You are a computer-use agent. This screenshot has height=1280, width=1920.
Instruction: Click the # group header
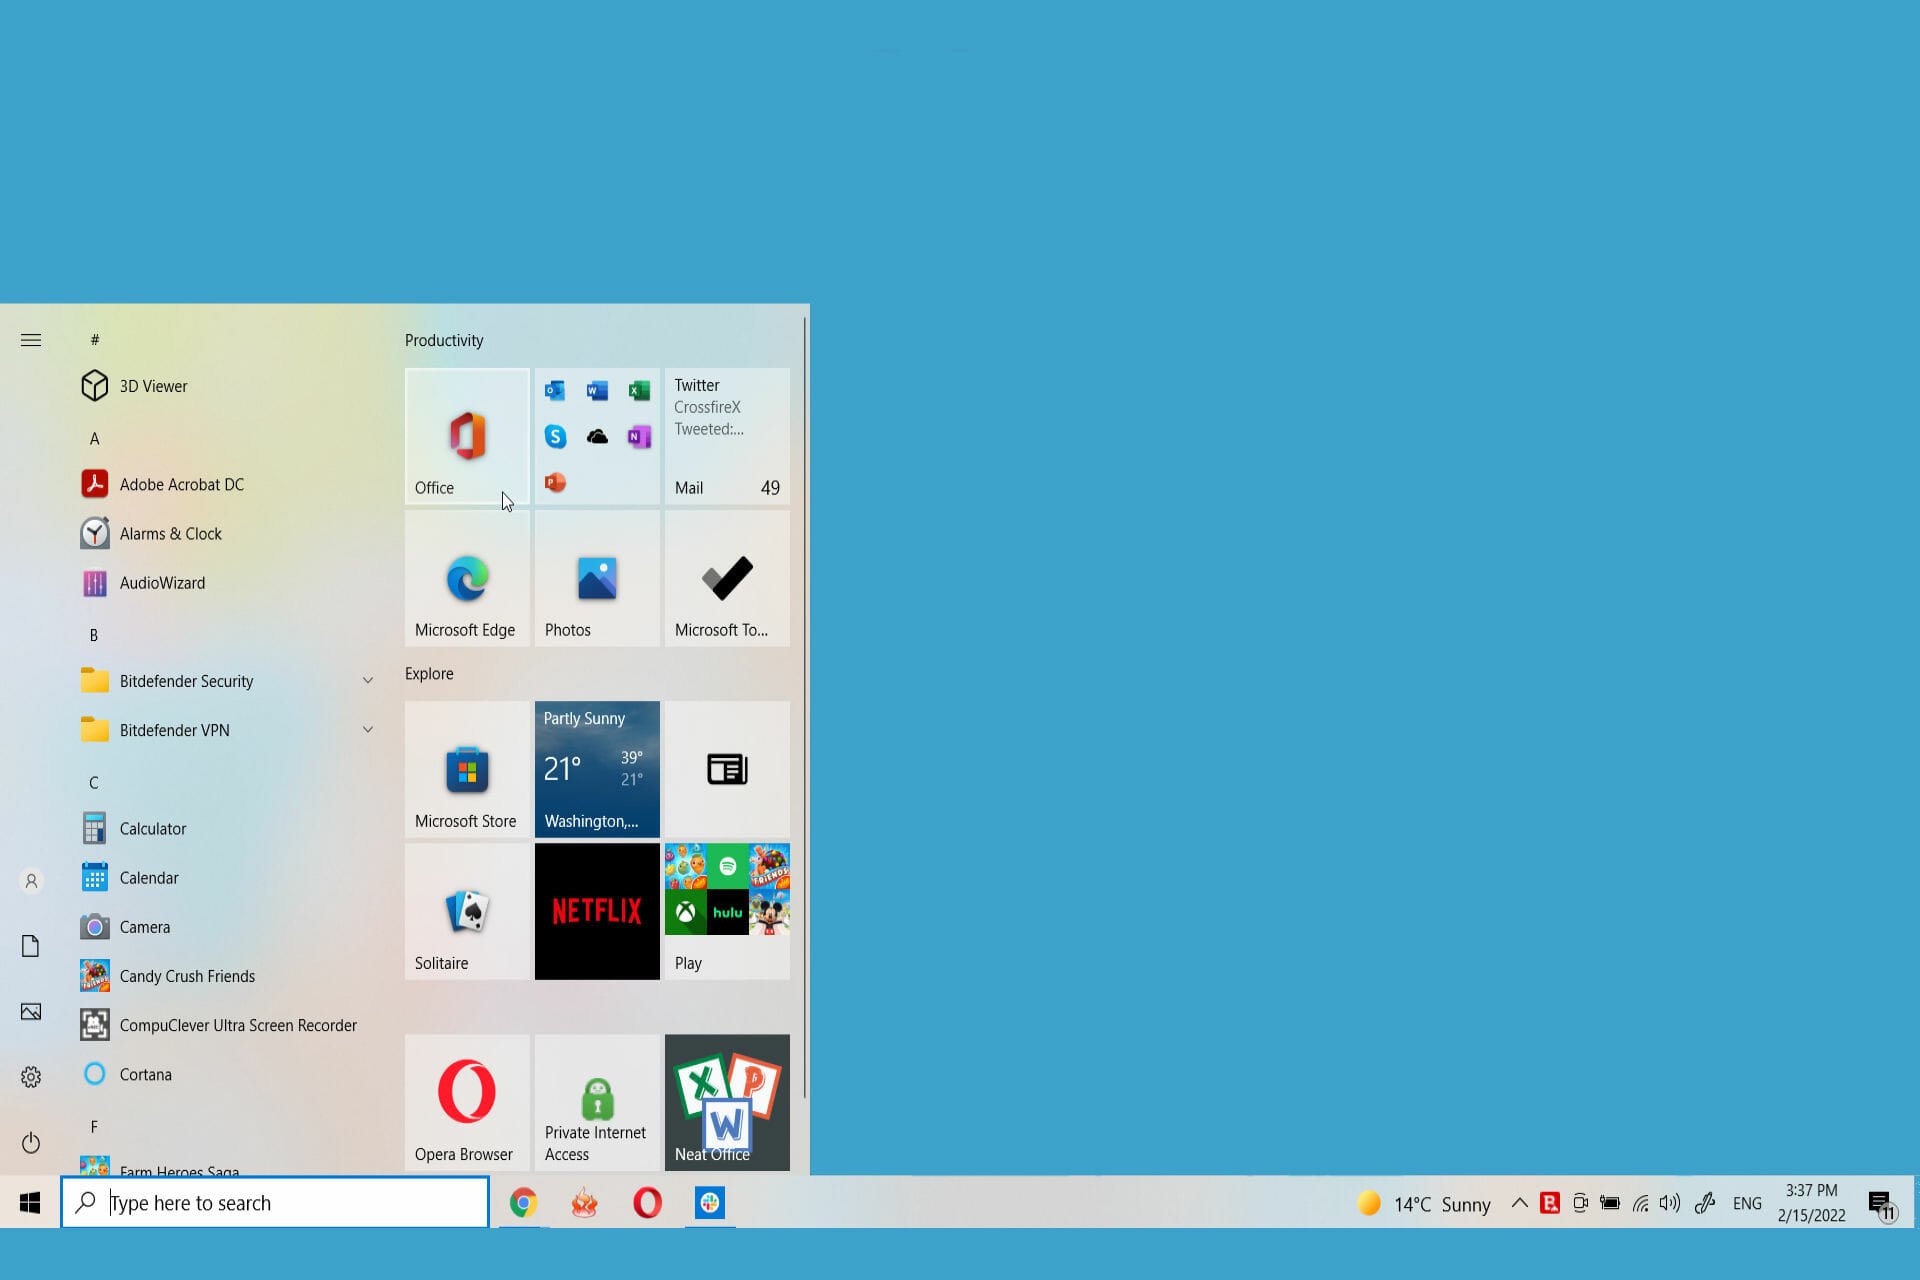point(94,340)
